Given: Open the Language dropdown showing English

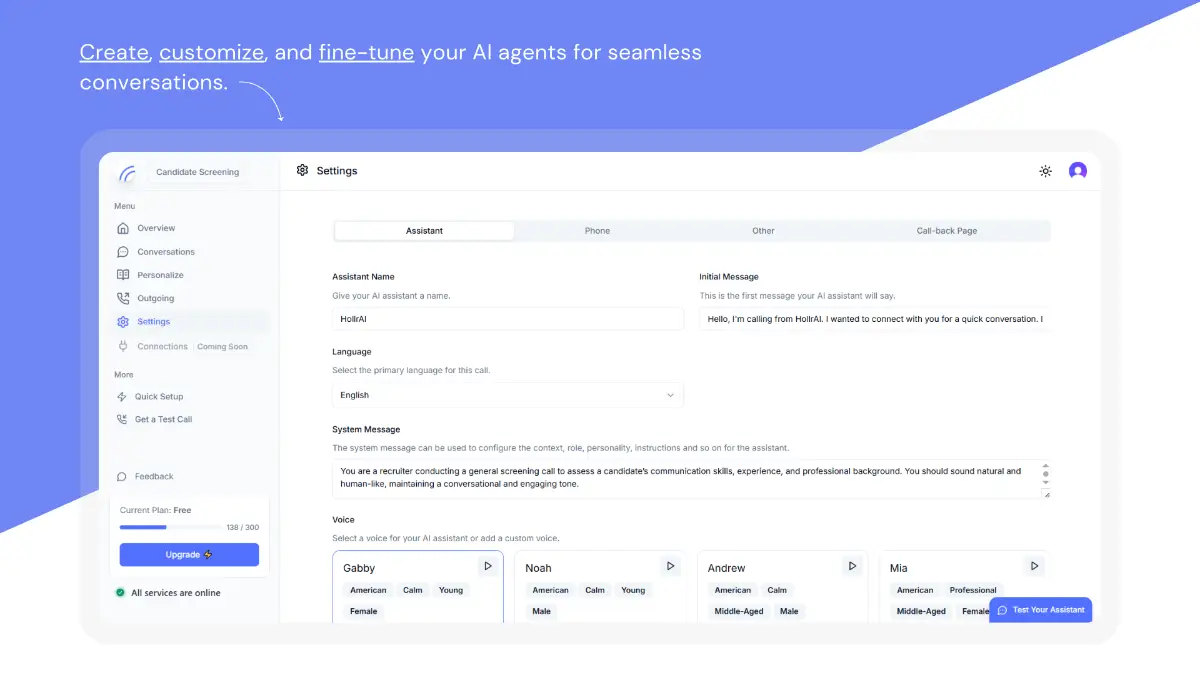Looking at the screenshot, I should [508, 395].
